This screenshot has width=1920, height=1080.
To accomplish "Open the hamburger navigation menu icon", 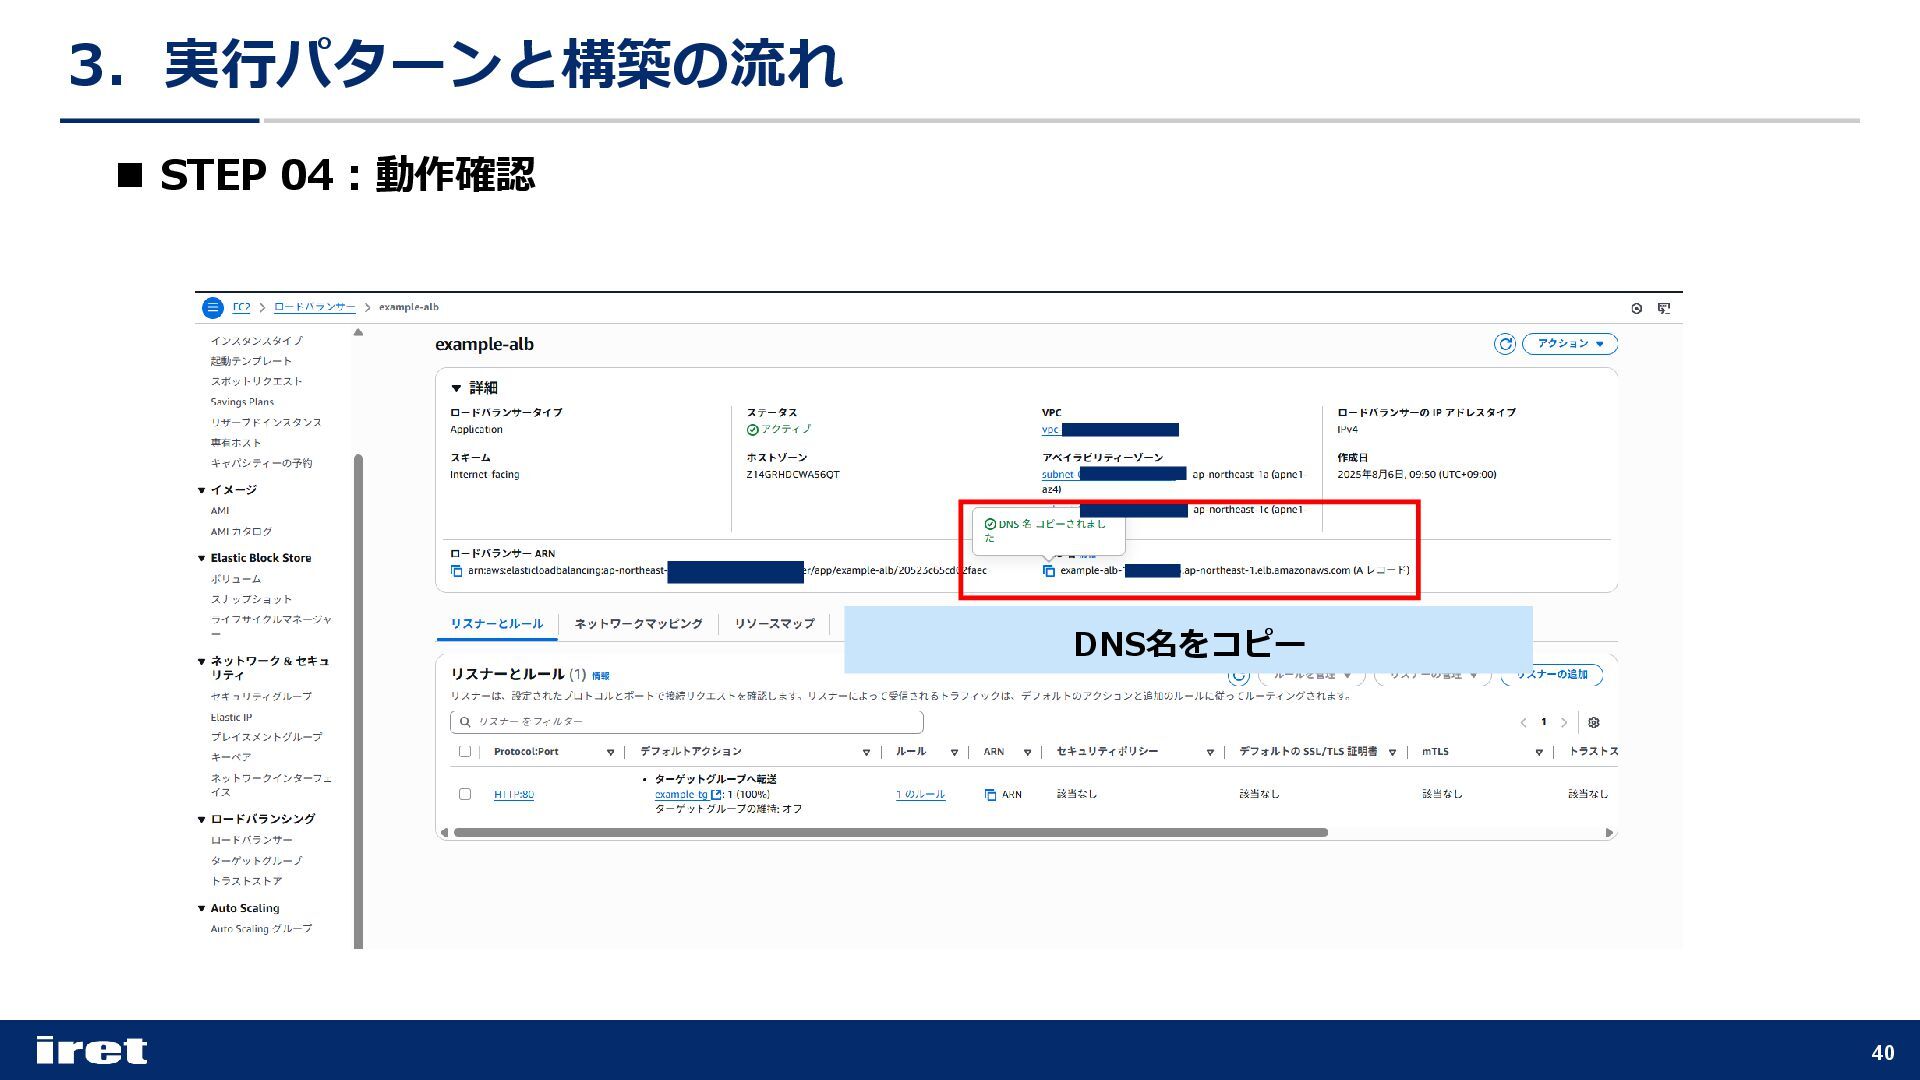I will tap(212, 308).
